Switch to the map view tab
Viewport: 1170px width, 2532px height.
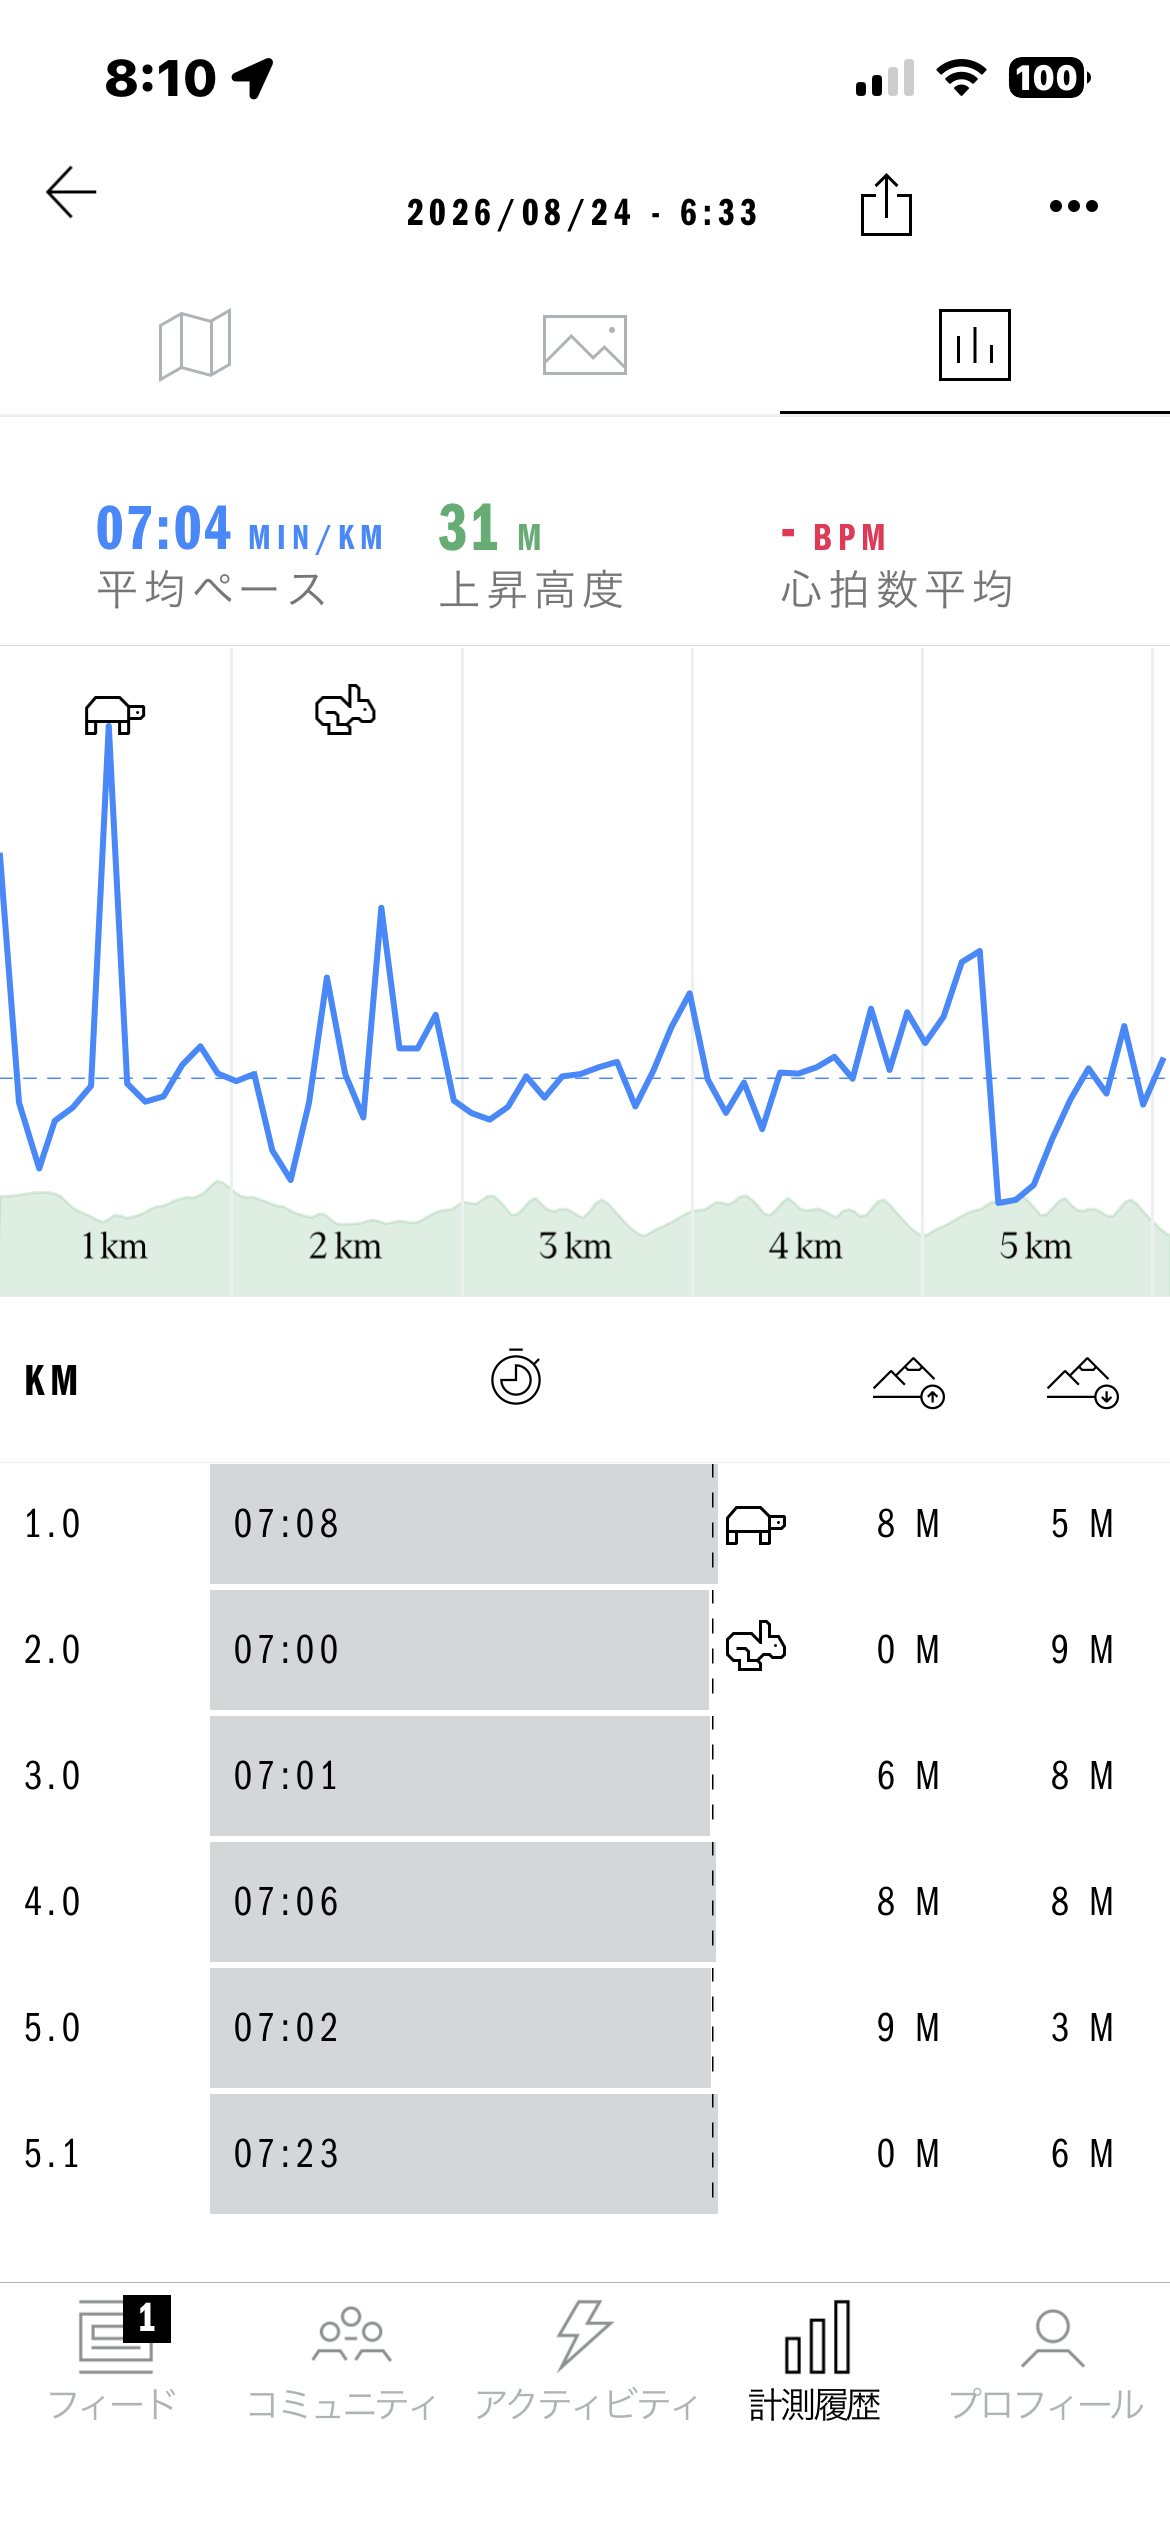click(195, 345)
